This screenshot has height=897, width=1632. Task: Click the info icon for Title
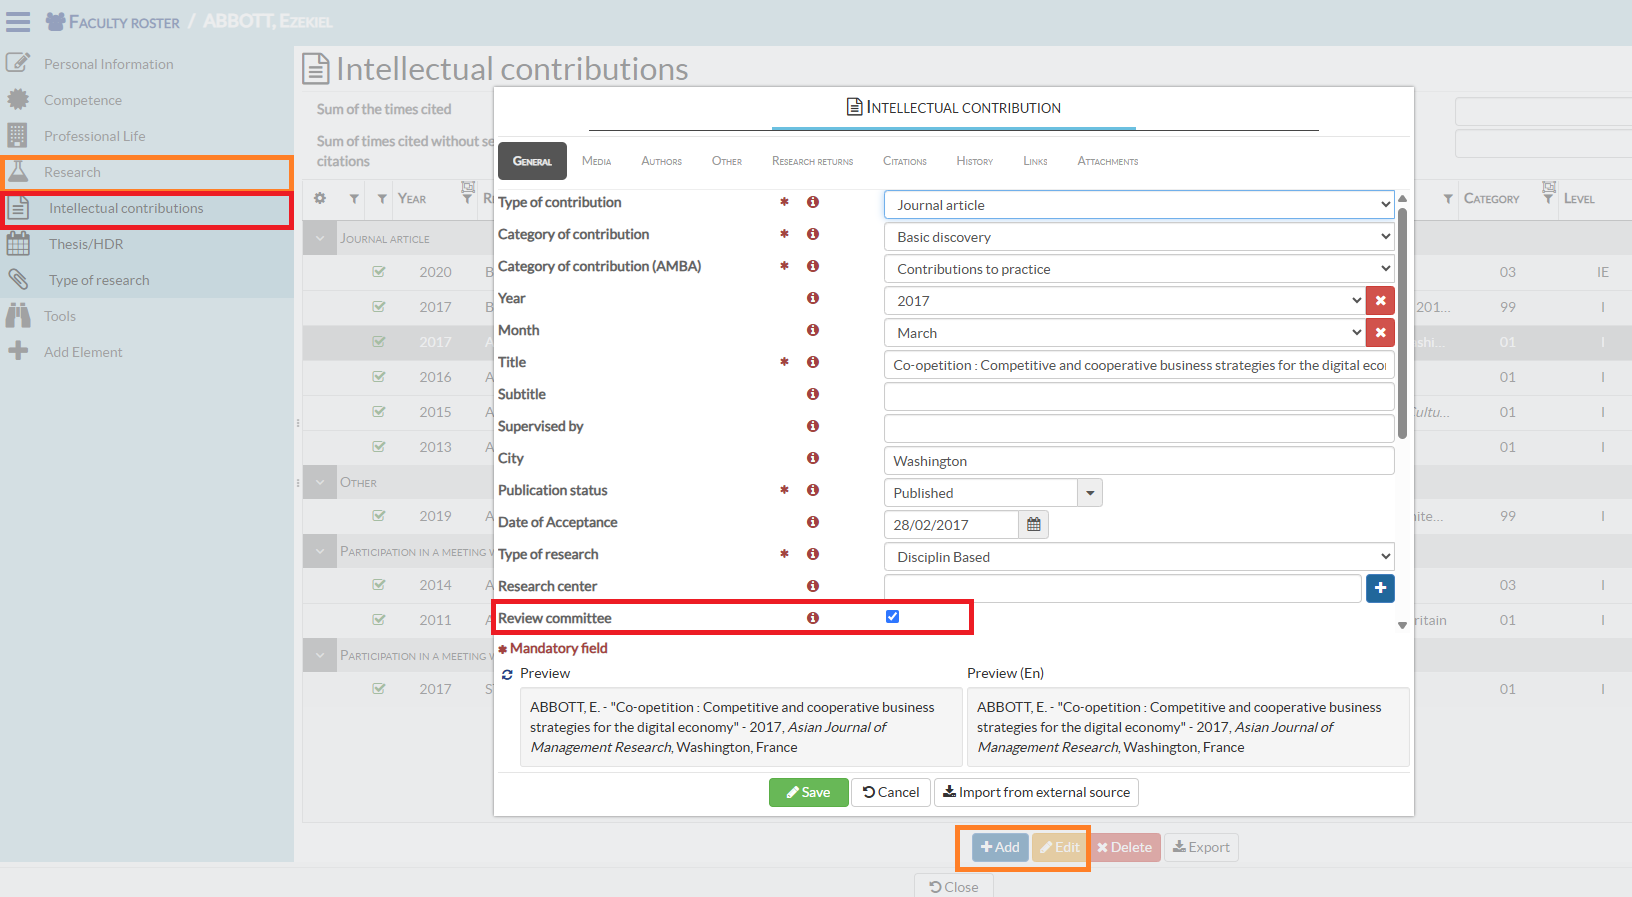pos(813,362)
